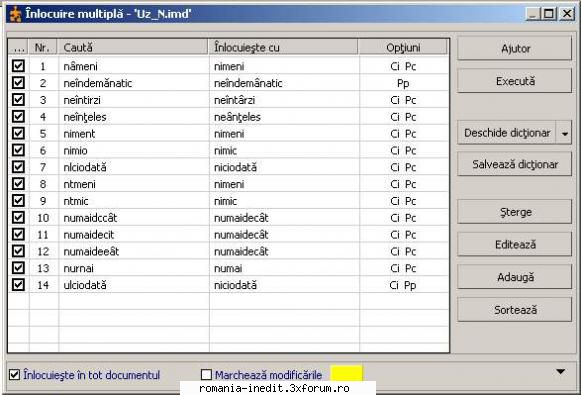The image size is (581, 395).
Task: Select search term neîntirzi
Action: point(82,100)
